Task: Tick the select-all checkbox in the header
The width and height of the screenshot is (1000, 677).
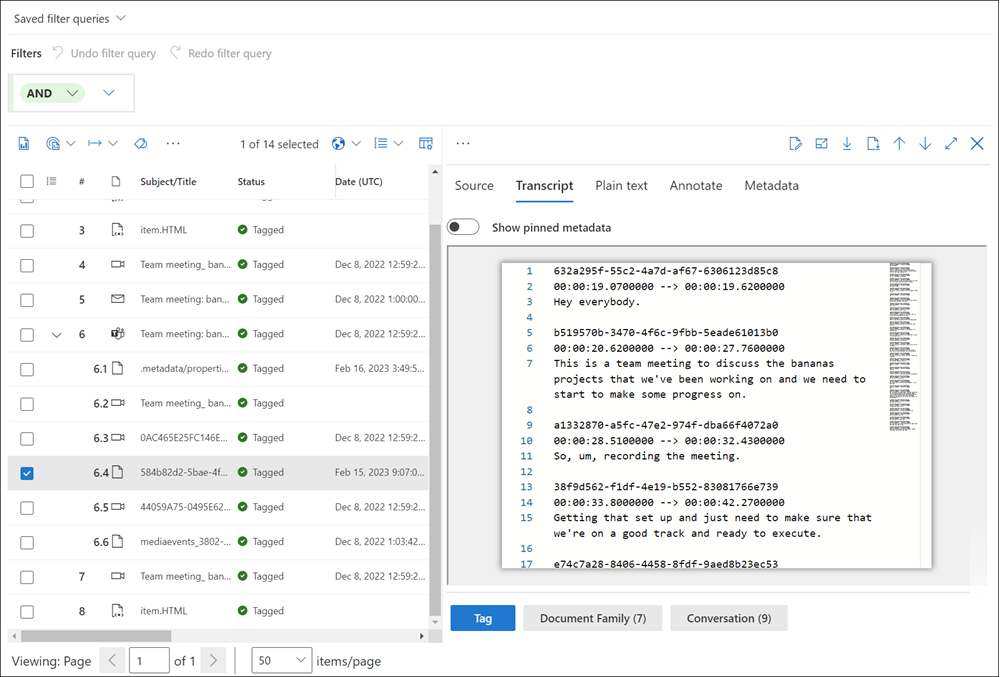Action: pyautogui.click(x=27, y=181)
